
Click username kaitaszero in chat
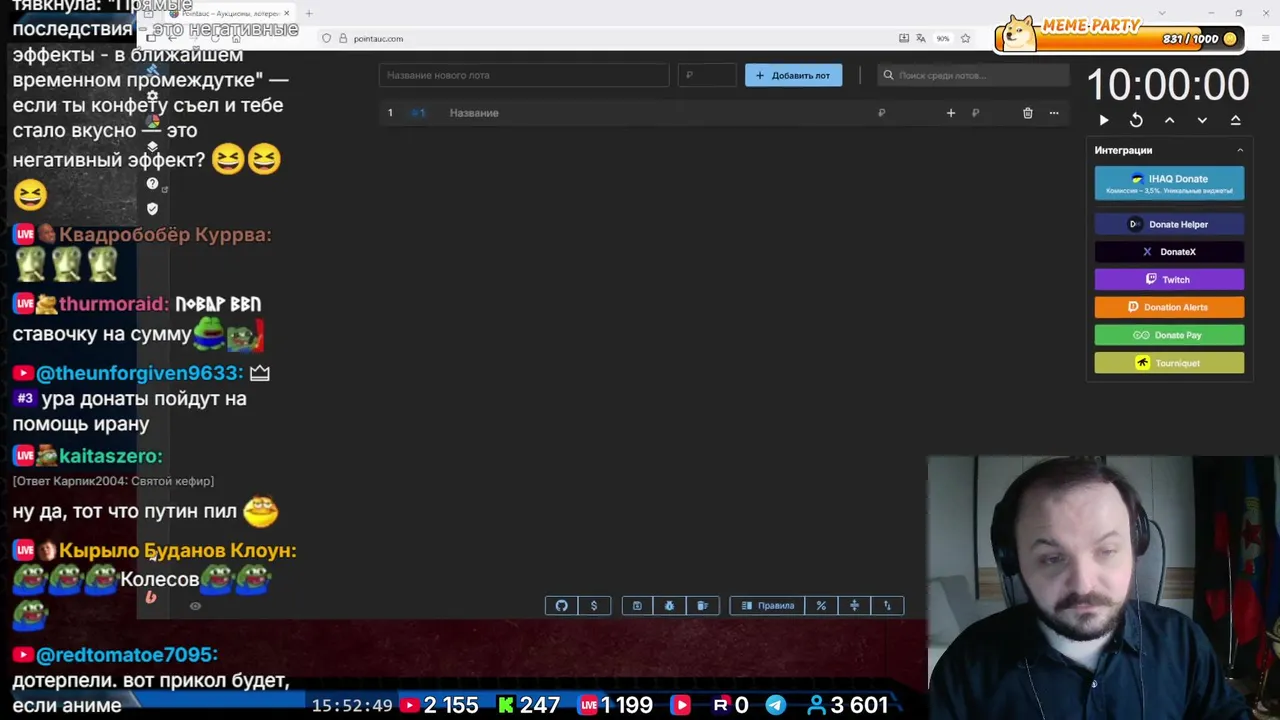pyautogui.click(x=110, y=456)
